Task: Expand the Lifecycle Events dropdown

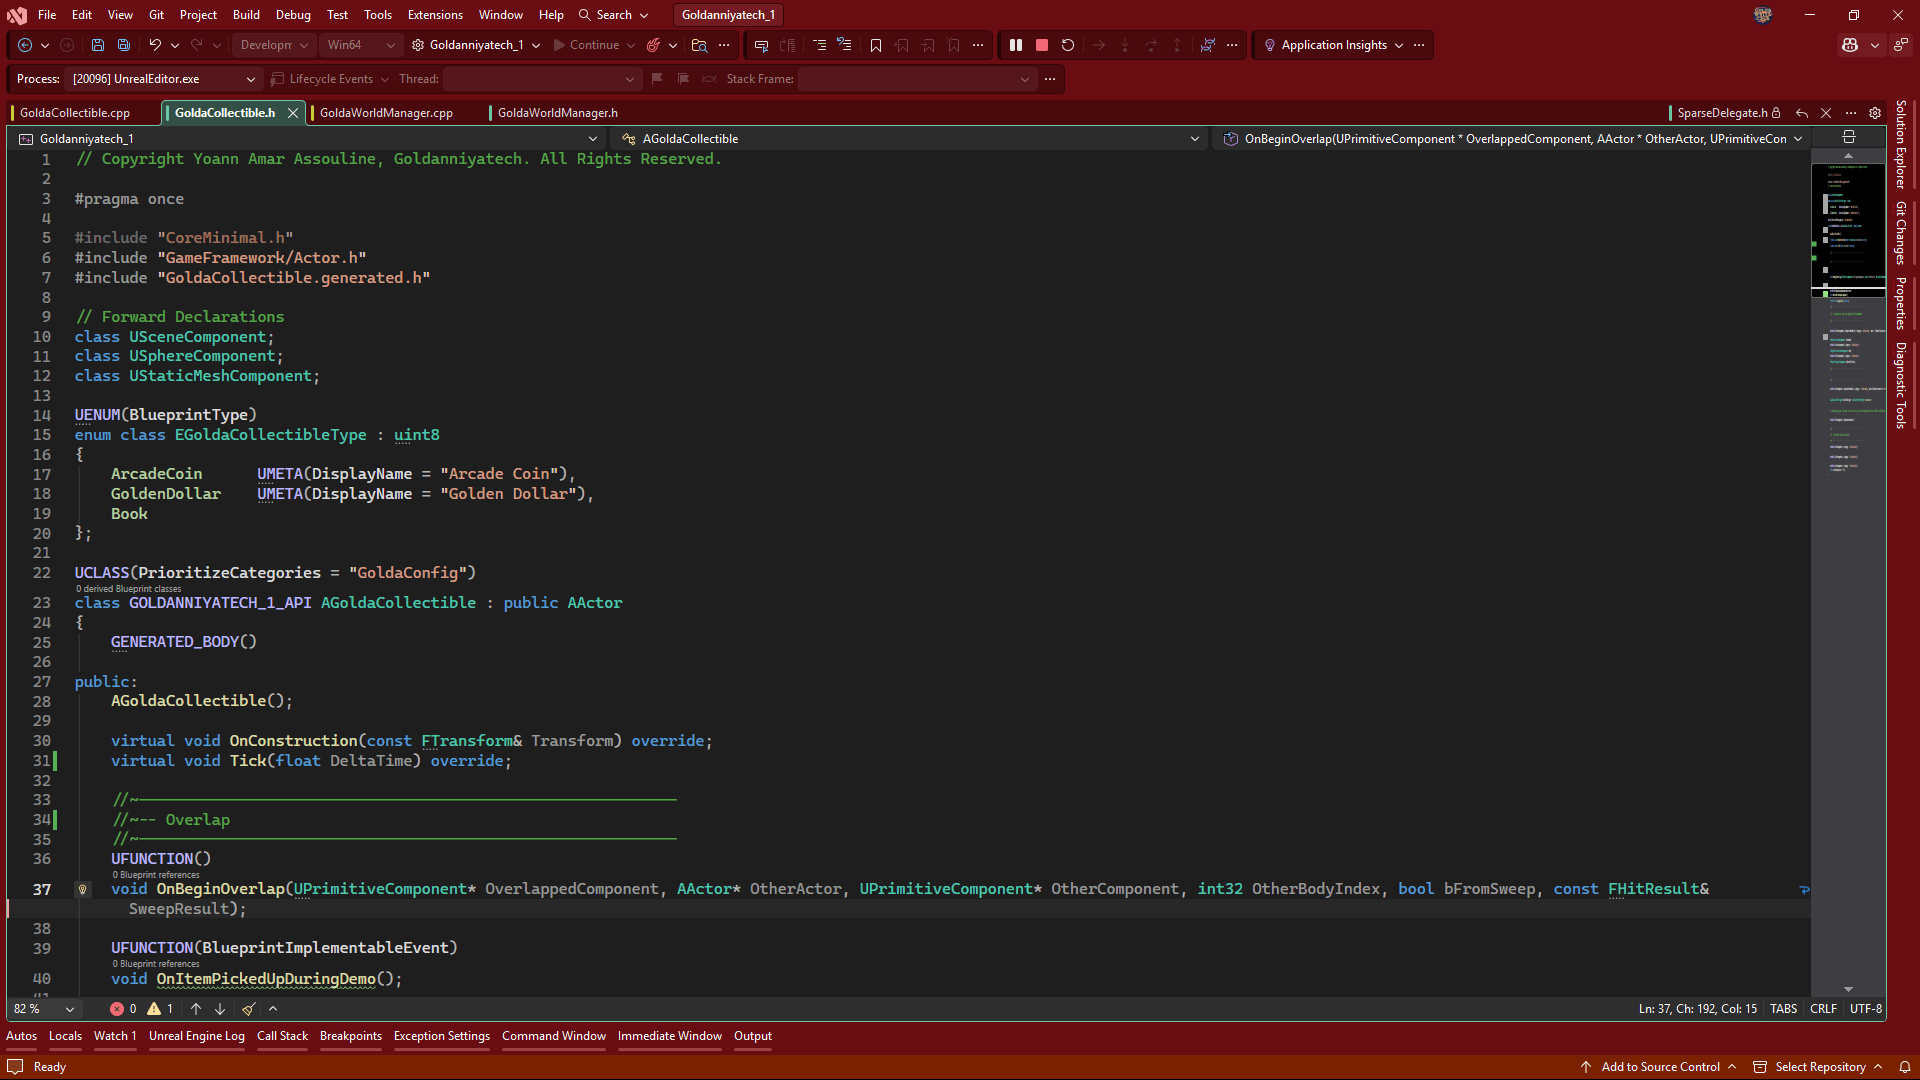Action: pyautogui.click(x=331, y=79)
